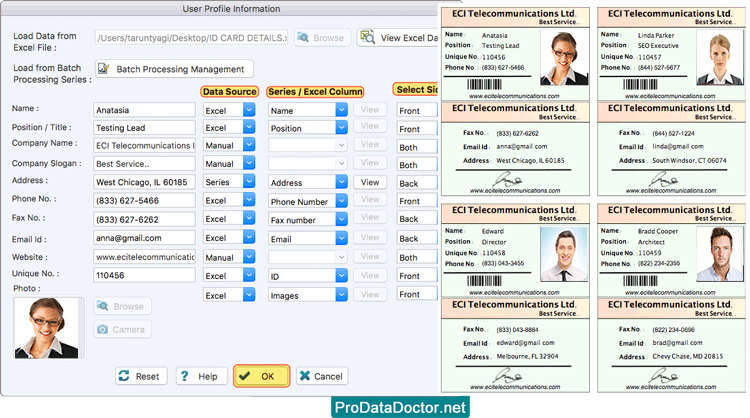Click the Excel file path field
750x418 pixels.
pos(191,38)
